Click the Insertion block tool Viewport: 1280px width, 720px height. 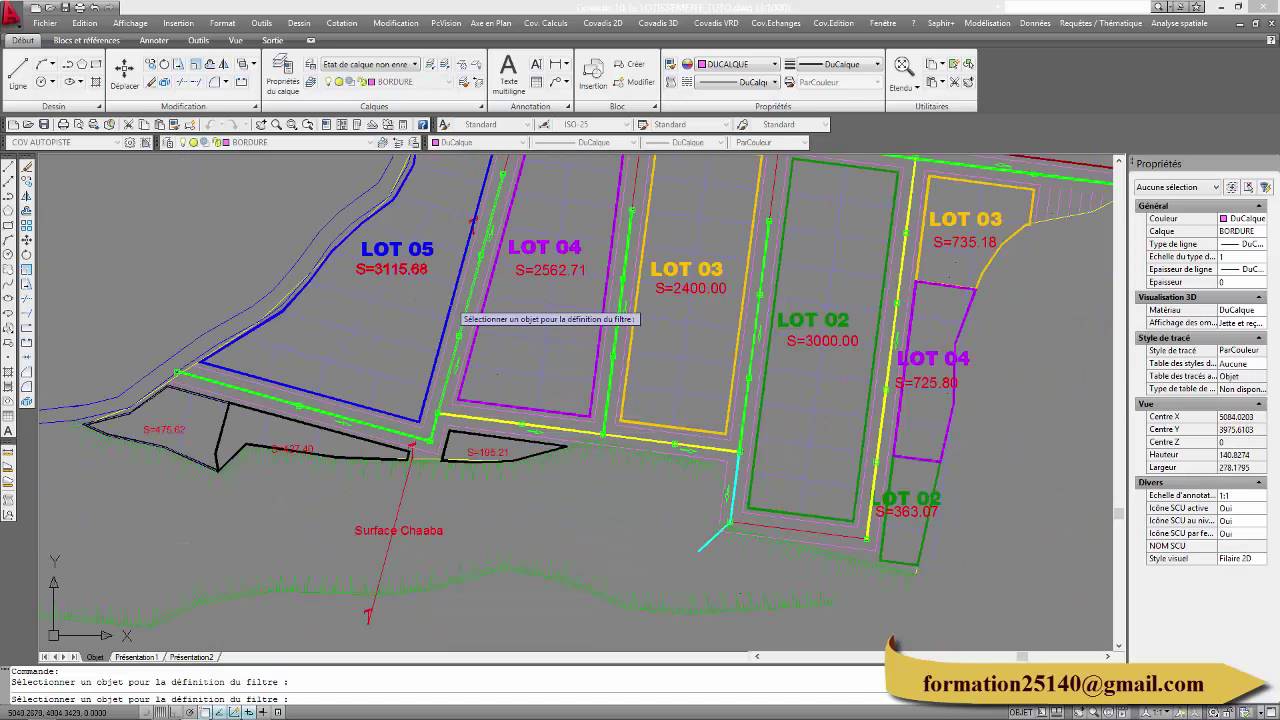click(x=593, y=73)
